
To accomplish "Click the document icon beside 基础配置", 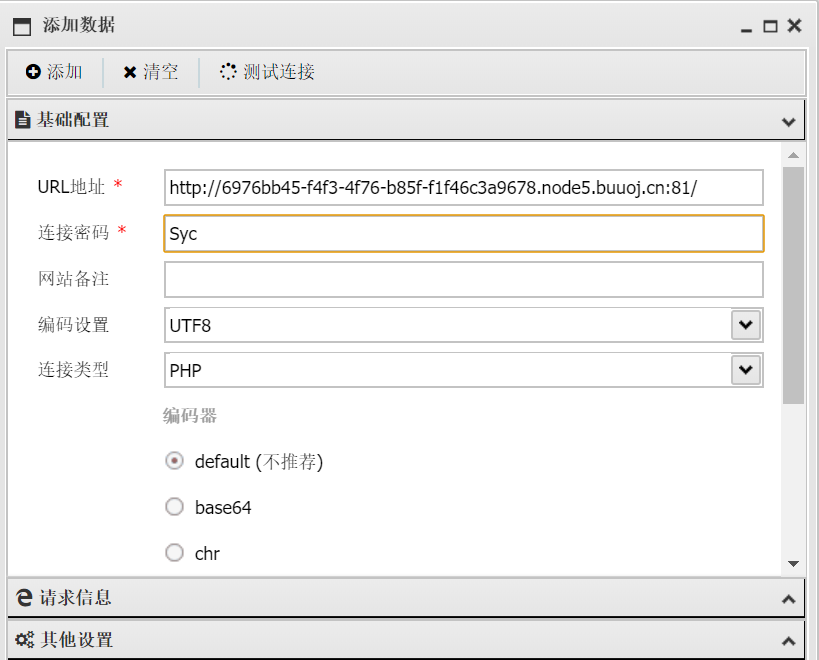I will click(x=22, y=120).
